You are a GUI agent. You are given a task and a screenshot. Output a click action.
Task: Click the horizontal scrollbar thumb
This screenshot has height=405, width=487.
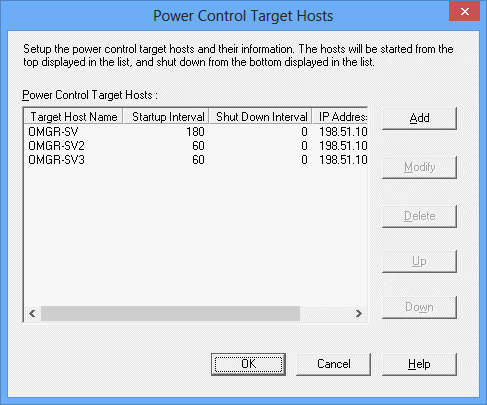coord(170,313)
